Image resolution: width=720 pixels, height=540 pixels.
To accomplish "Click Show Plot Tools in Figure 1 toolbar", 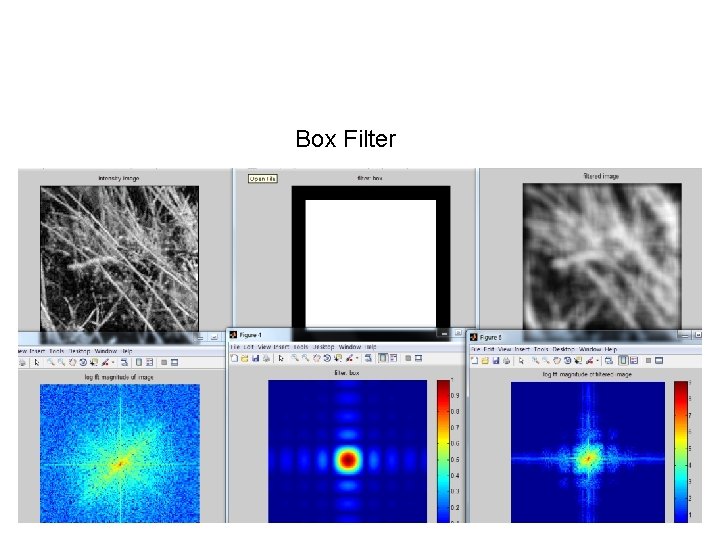I will click(x=418, y=358).
